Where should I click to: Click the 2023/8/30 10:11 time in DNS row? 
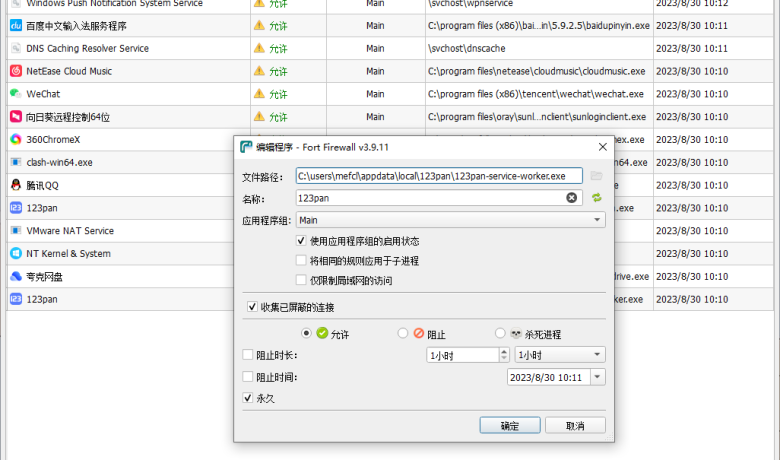[692, 48]
